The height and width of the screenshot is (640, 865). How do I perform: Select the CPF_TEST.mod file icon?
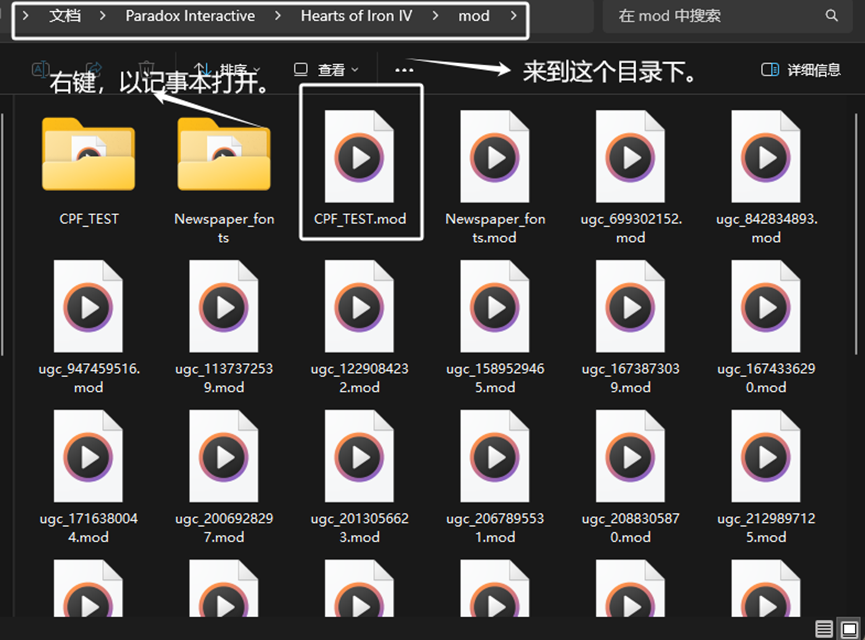[x=359, y=156]
